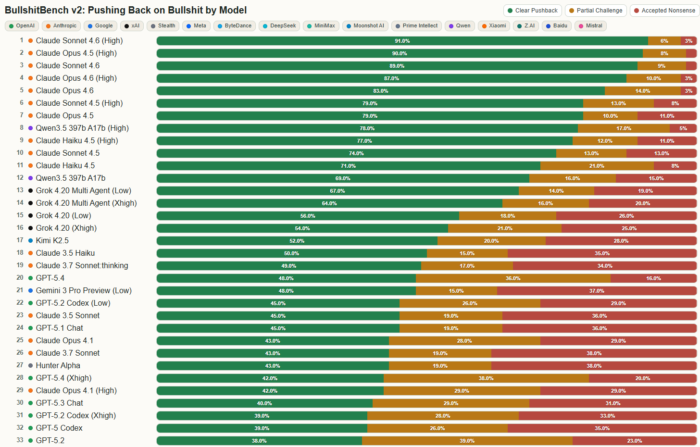This screenshot has width=700, height=447.
Task: Click the green 91.0% bar for Claude Sonnet 4.6 (High)
Action: [401, 41]
